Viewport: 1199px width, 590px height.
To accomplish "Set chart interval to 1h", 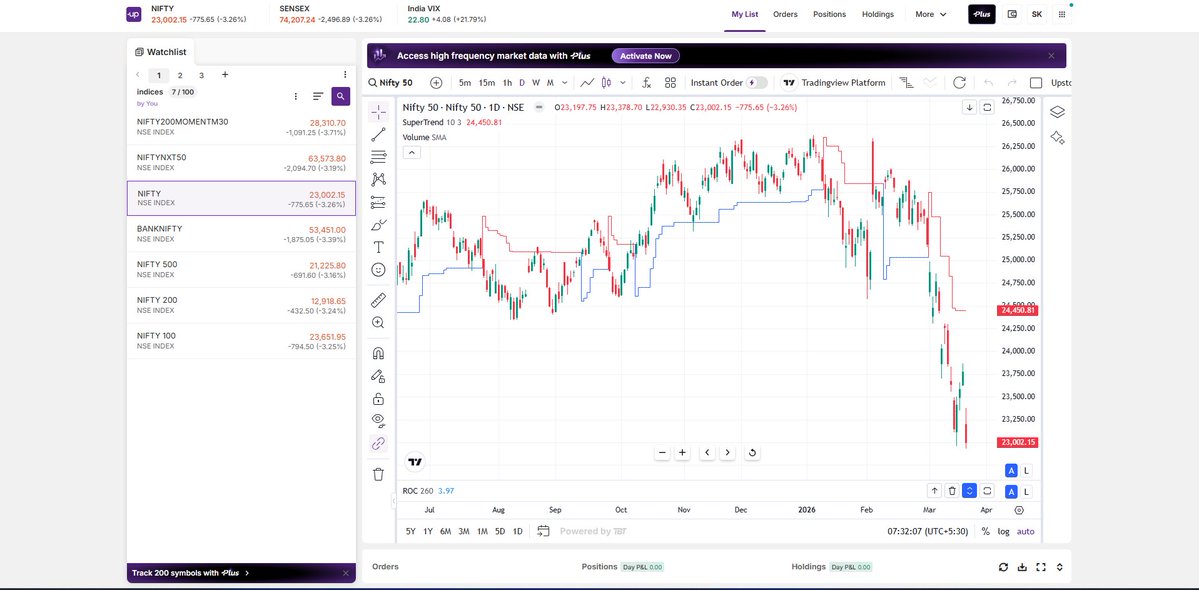I will [507, 83].
